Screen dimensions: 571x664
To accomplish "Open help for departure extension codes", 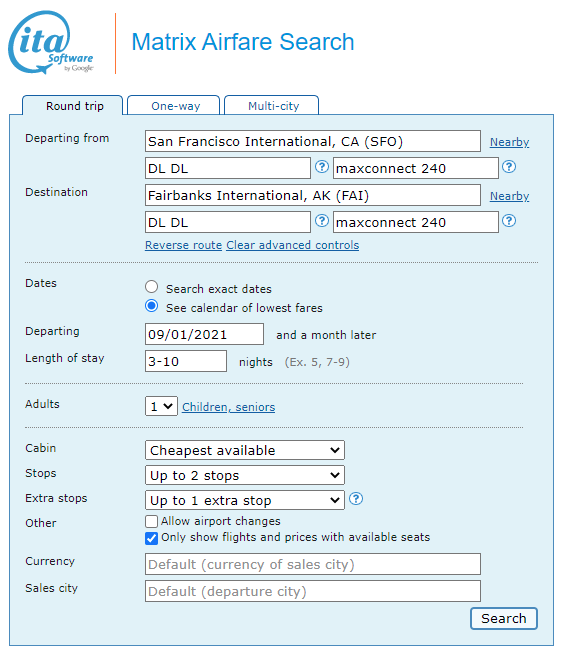I will (x=509, y=167).
